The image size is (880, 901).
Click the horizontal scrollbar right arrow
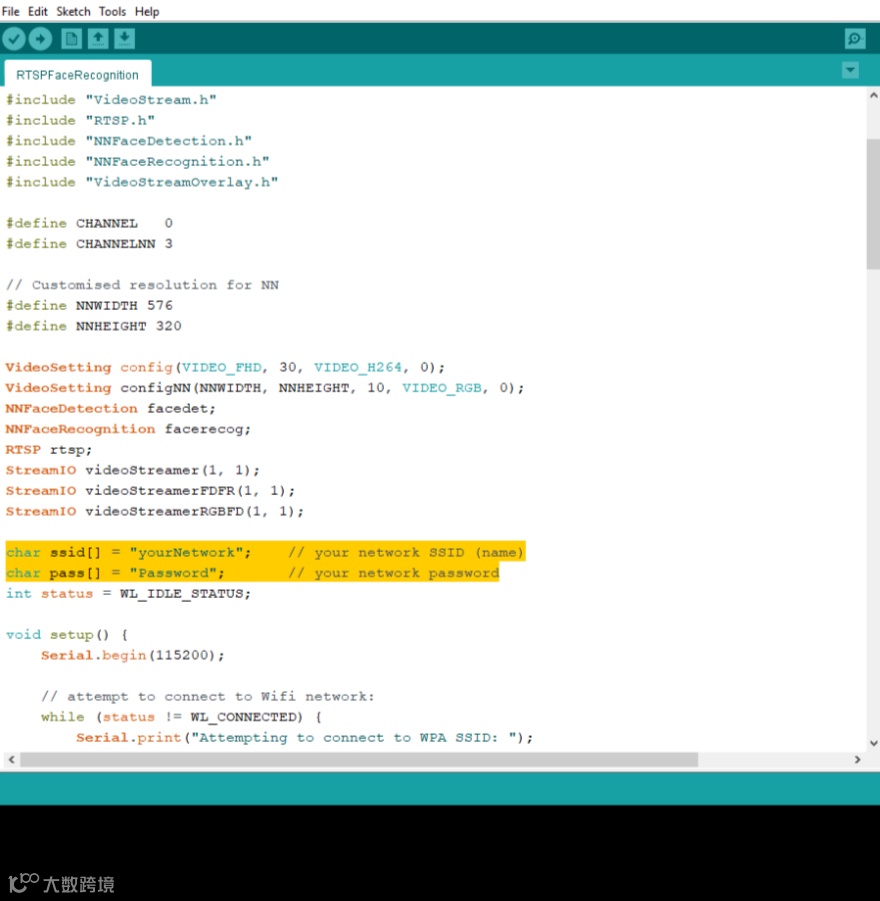tap(857, 760)
